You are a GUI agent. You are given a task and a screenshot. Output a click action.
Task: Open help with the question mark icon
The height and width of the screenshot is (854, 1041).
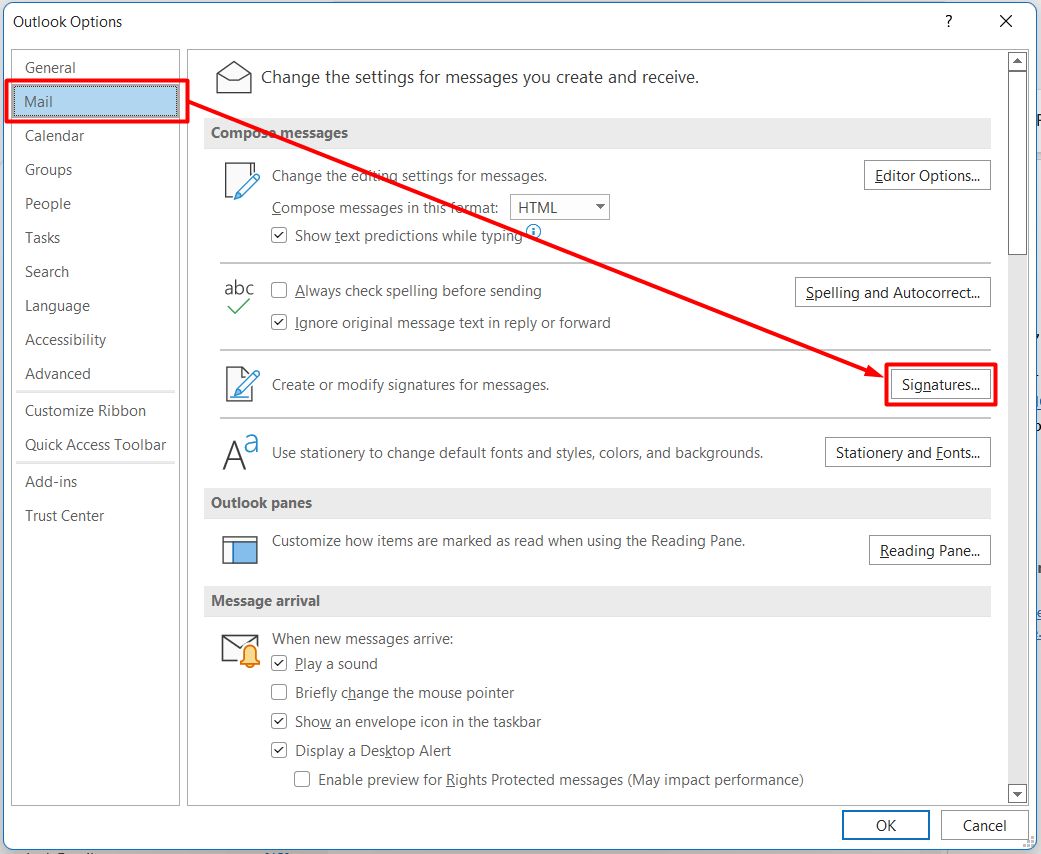click(x=949, y=21)
